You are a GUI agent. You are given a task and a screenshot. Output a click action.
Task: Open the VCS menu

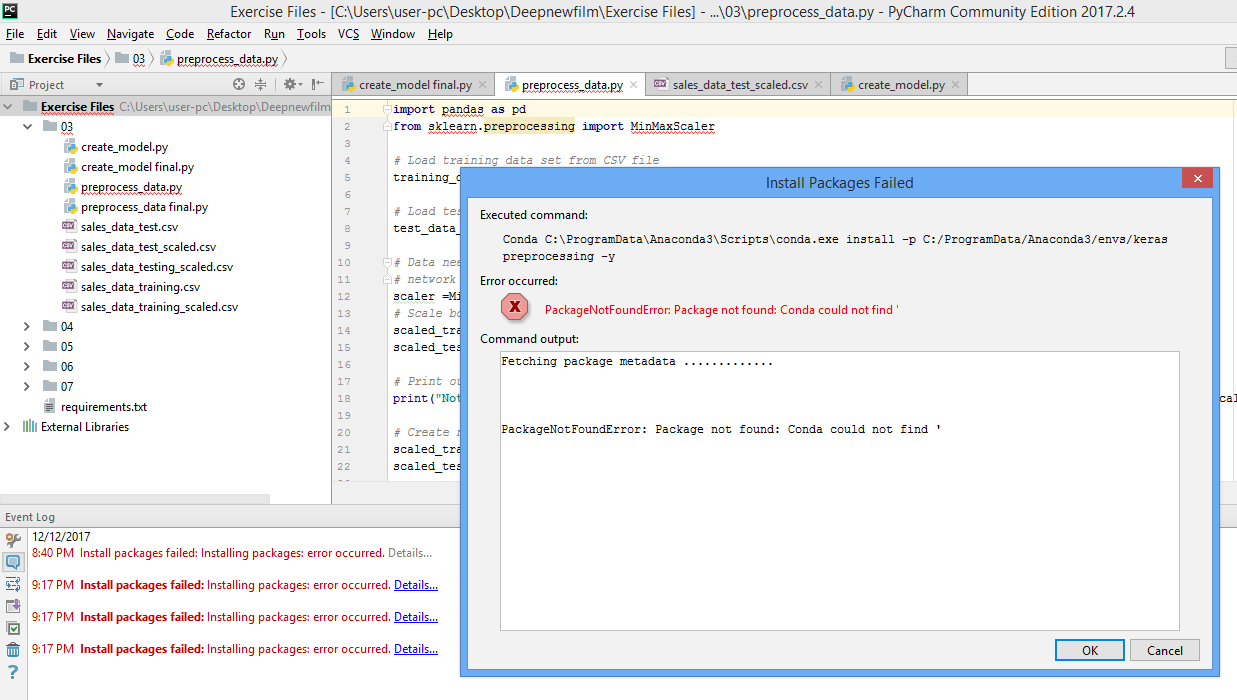tap(348, 34)
